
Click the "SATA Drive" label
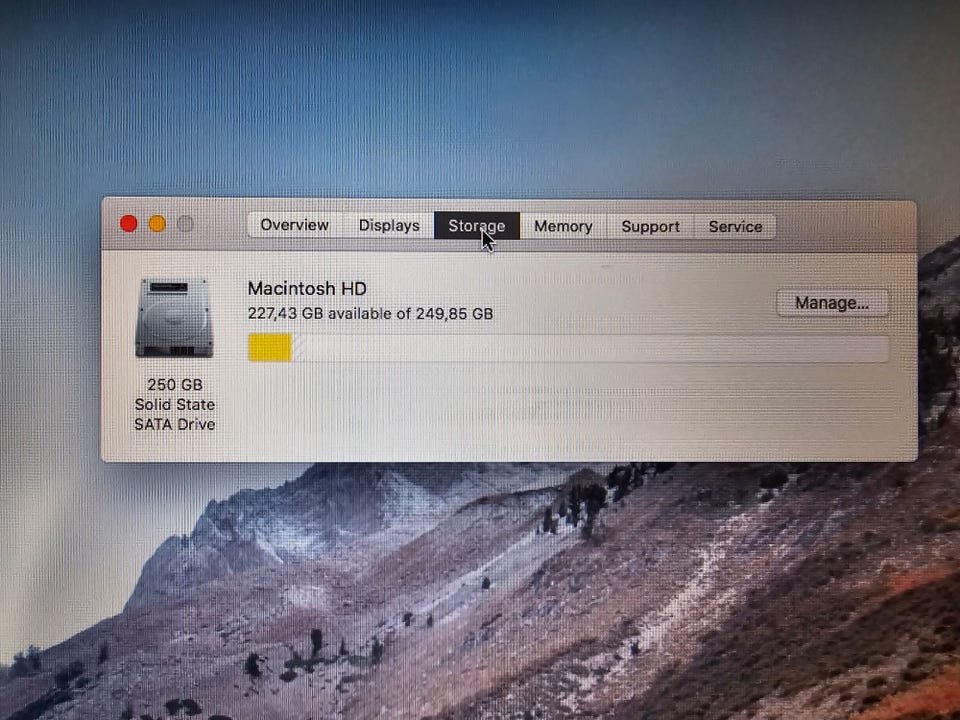(174, 424)
